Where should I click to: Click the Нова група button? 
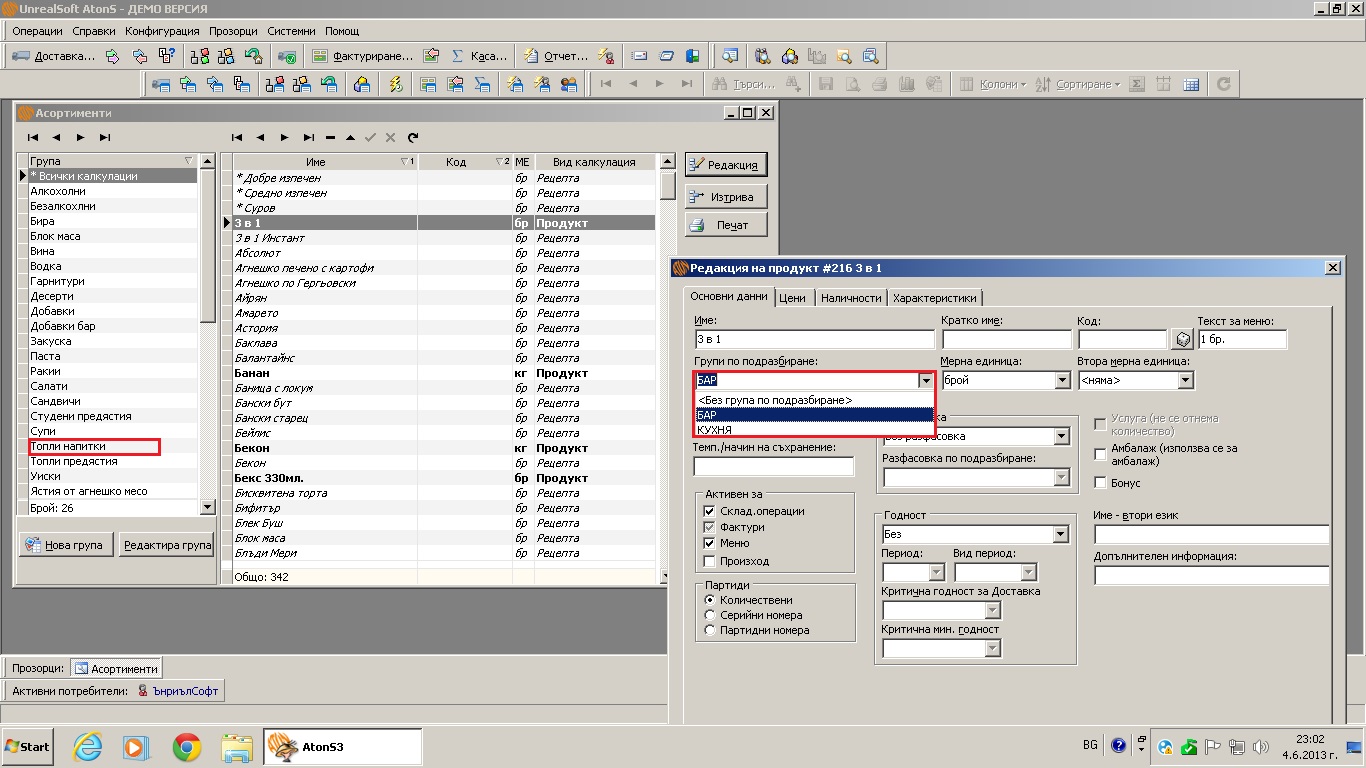pyautogui.click(x=64, y=545)
